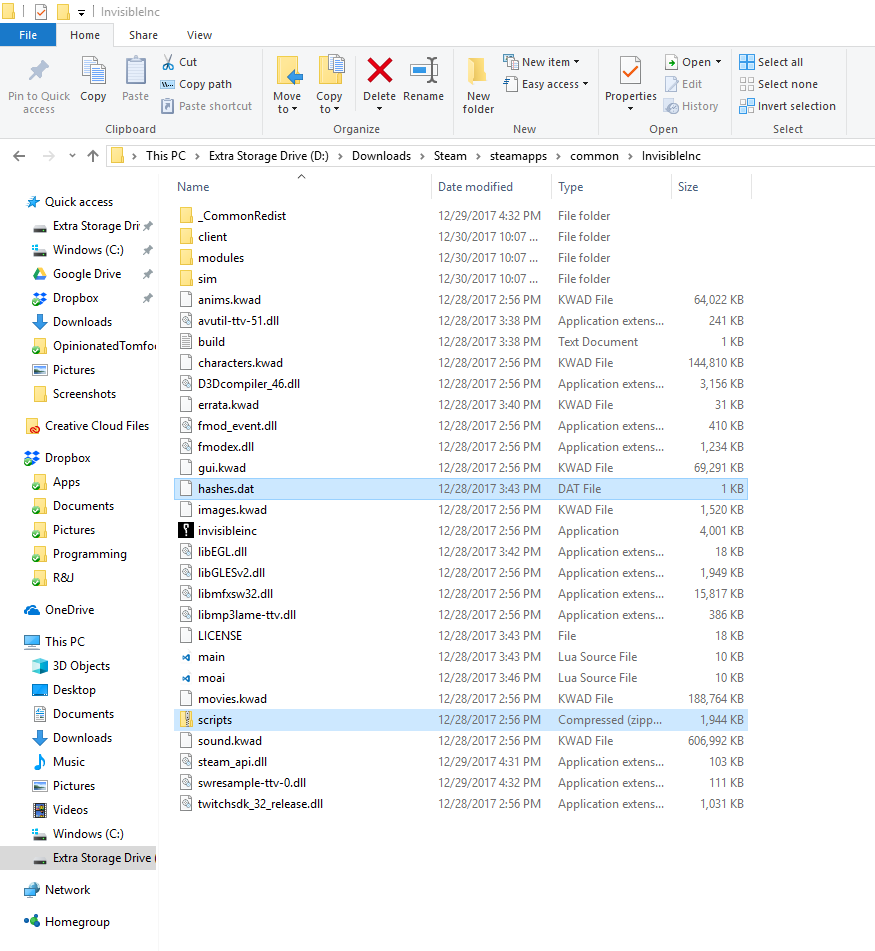Switch to the Home ribbon tab
This screenshot has width=875, height=951.
tap(85, 35)
